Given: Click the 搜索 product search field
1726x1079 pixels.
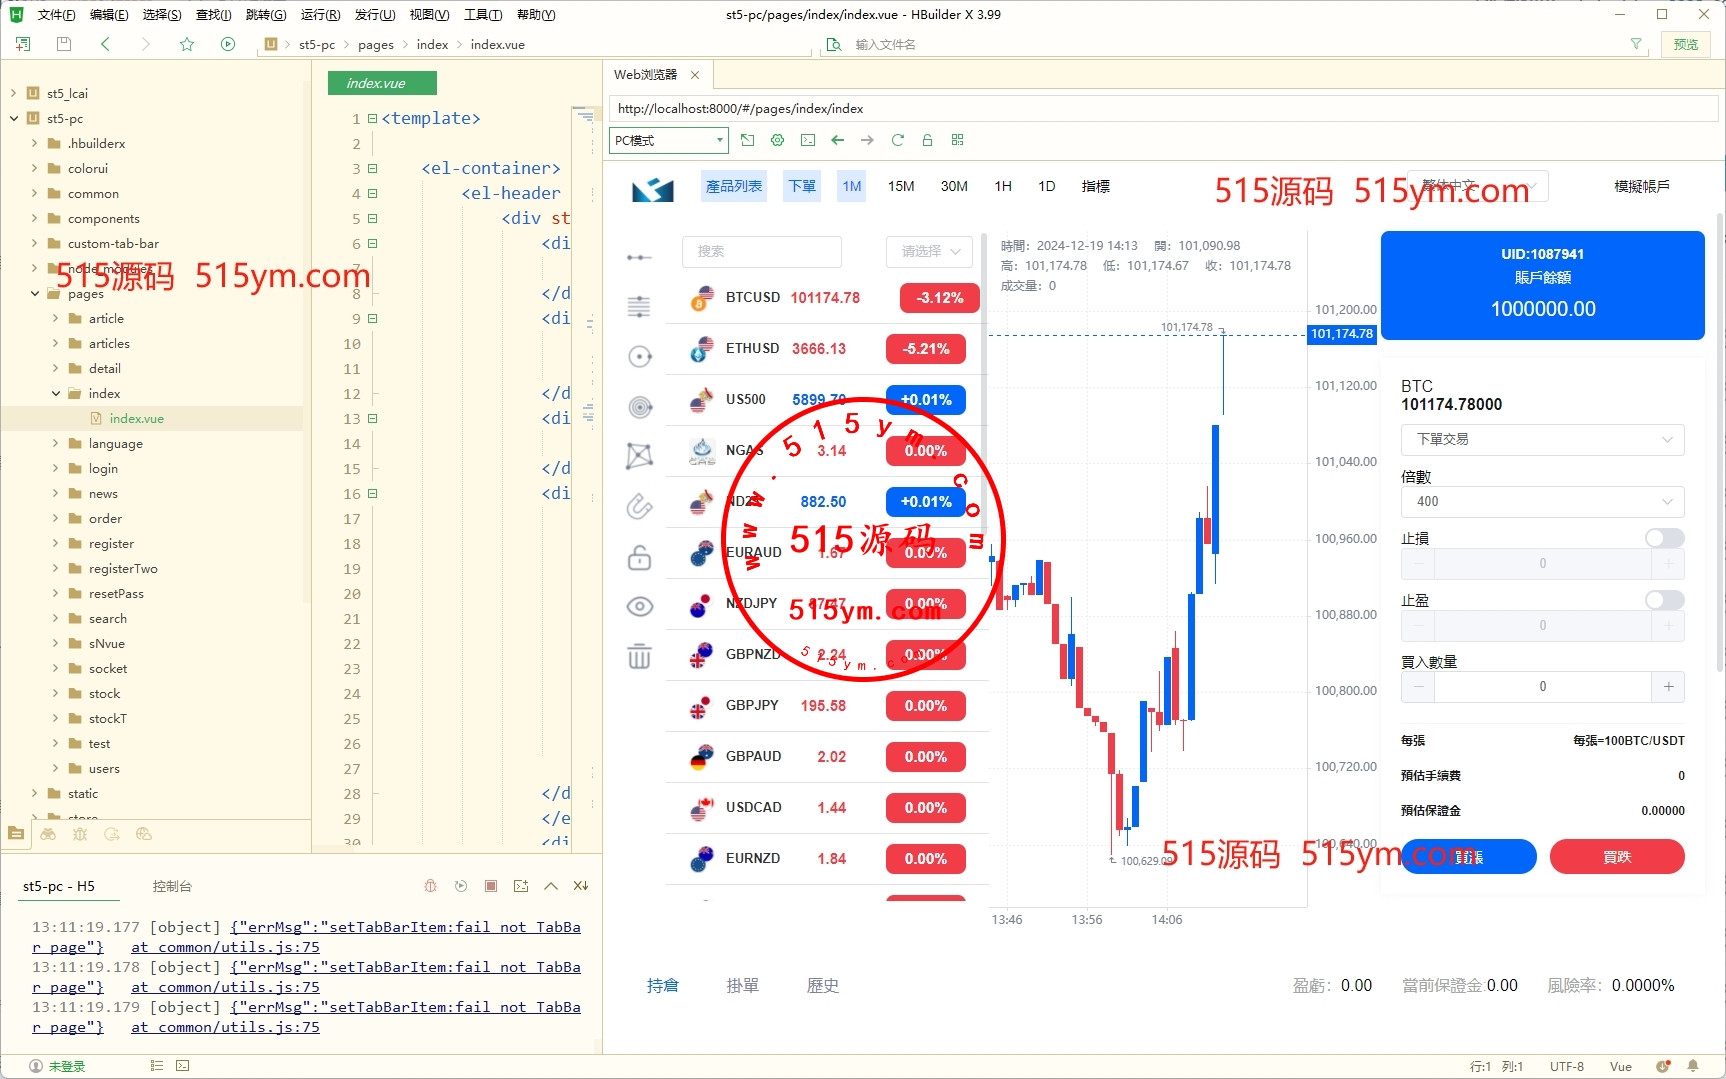Looking at the screenshot, I should 761,251.
